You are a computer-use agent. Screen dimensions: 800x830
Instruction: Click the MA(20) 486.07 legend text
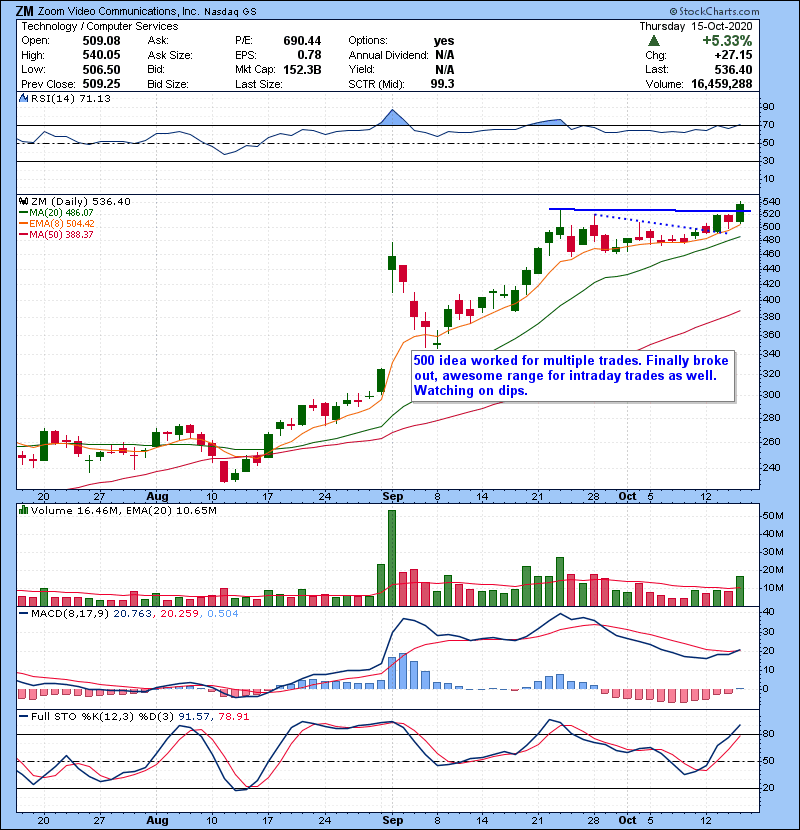(x=61, y=212)
